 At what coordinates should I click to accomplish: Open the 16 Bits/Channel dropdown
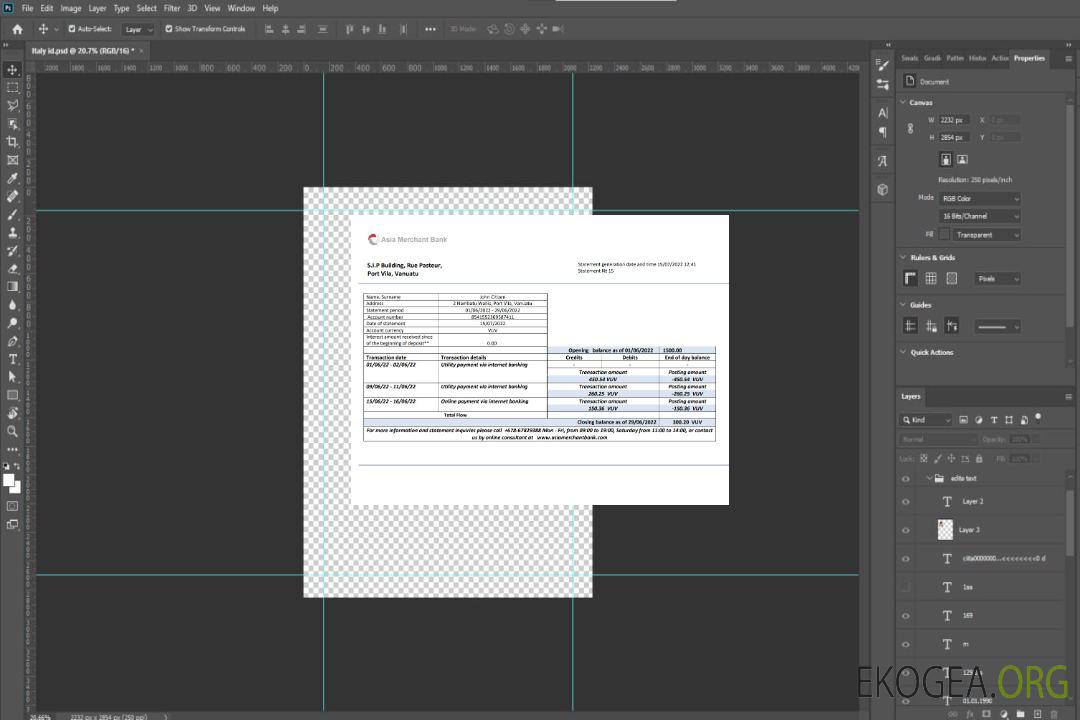979,216
